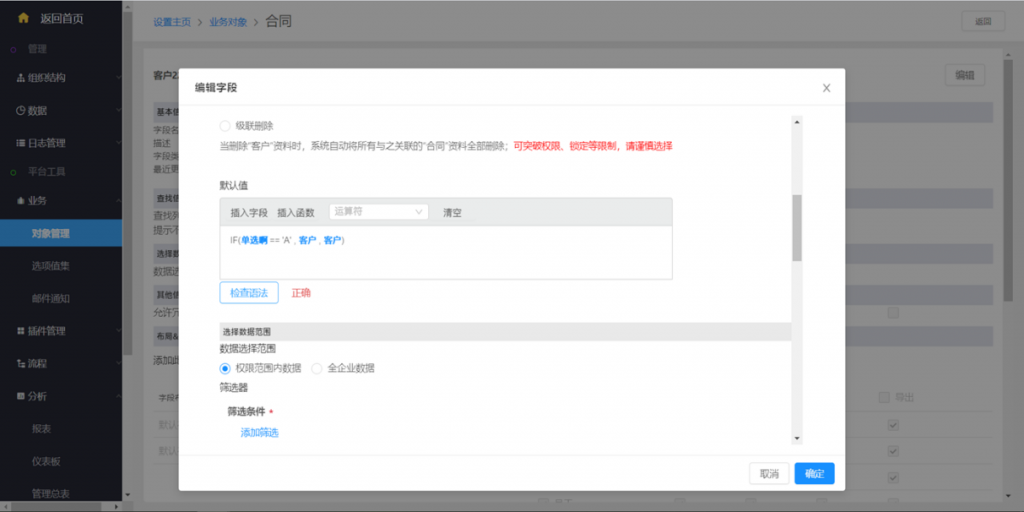Click the 流程 icon in the sidebar
1024x512 pixels.
(20, 363)
